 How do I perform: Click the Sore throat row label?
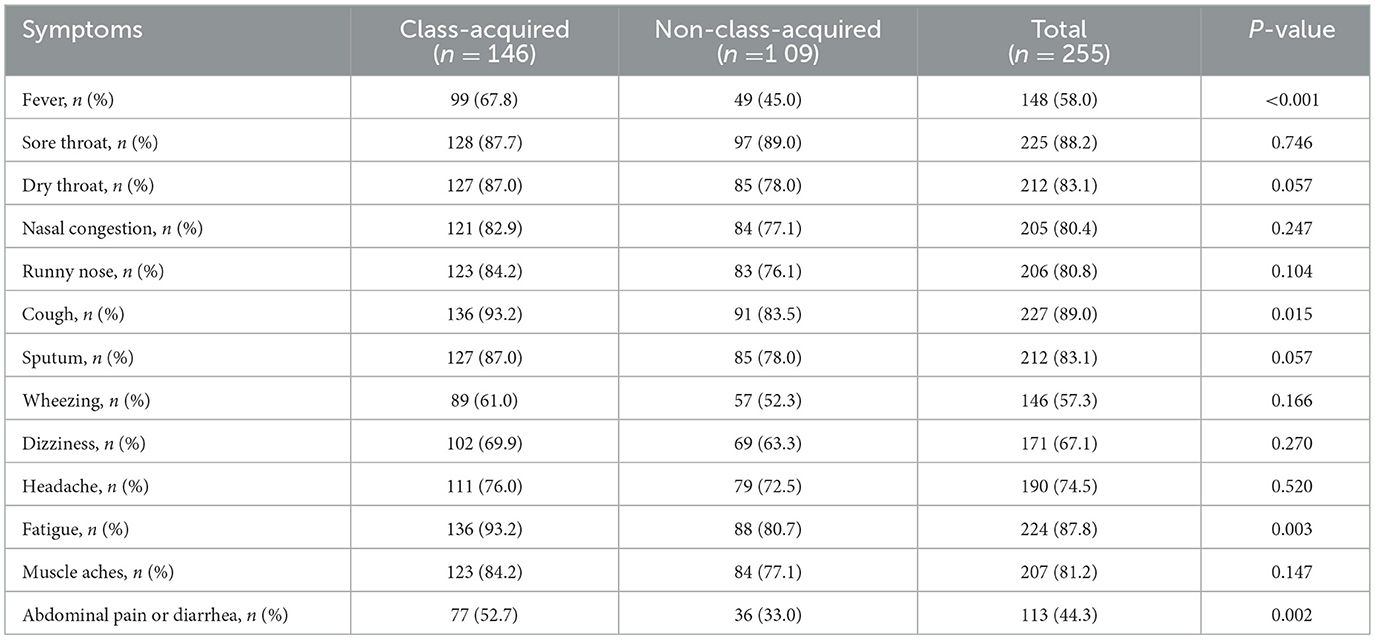(x=90, y=142)
